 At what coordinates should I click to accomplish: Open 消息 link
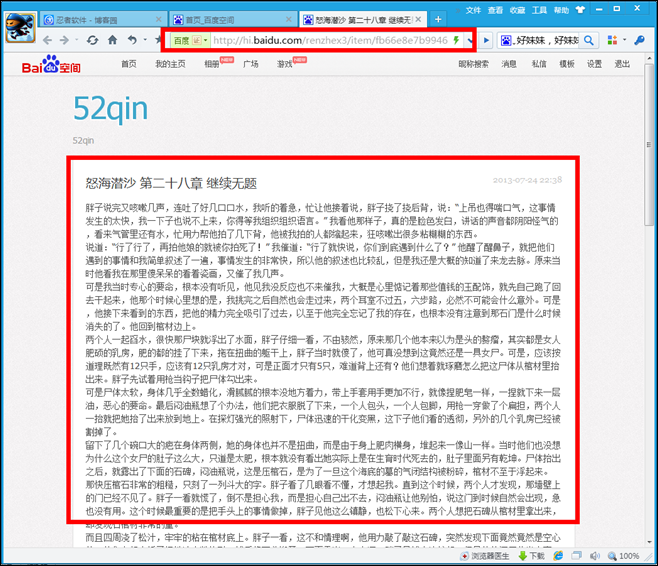[x=509, y=64]
